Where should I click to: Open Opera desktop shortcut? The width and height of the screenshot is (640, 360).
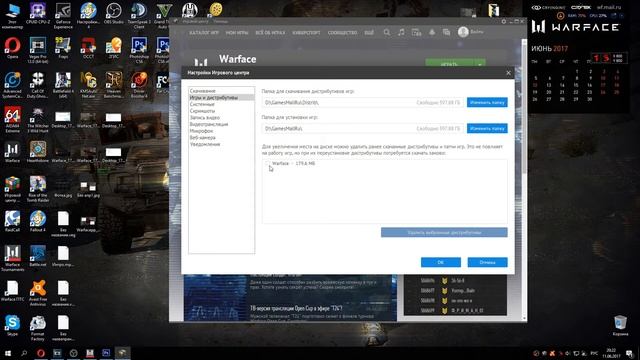click(12, 48)
